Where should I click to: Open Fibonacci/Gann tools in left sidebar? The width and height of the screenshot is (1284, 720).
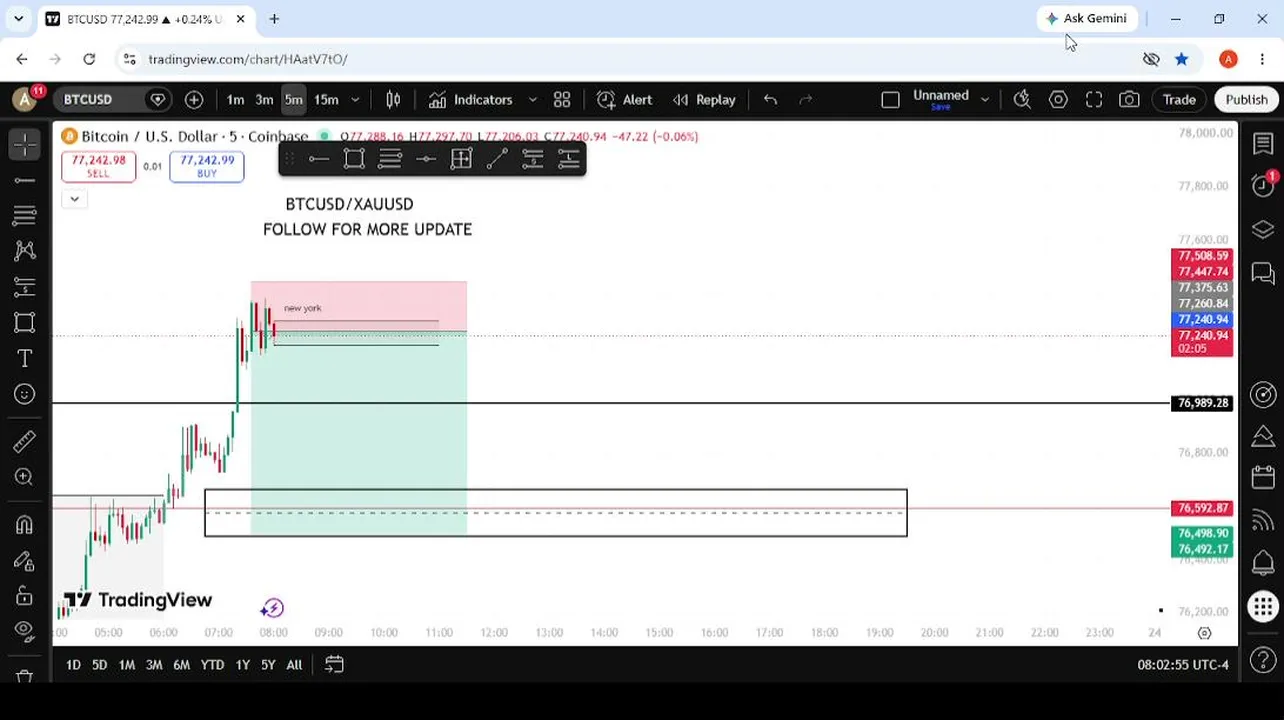(x=25, y=215)
